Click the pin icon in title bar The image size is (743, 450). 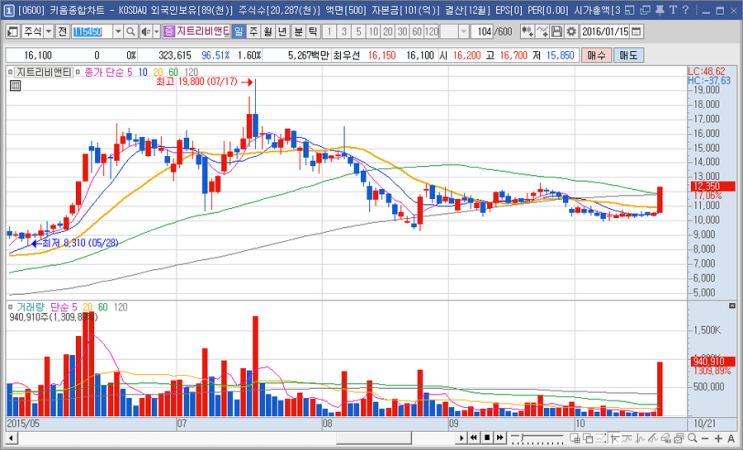click(x=660, y=10)
